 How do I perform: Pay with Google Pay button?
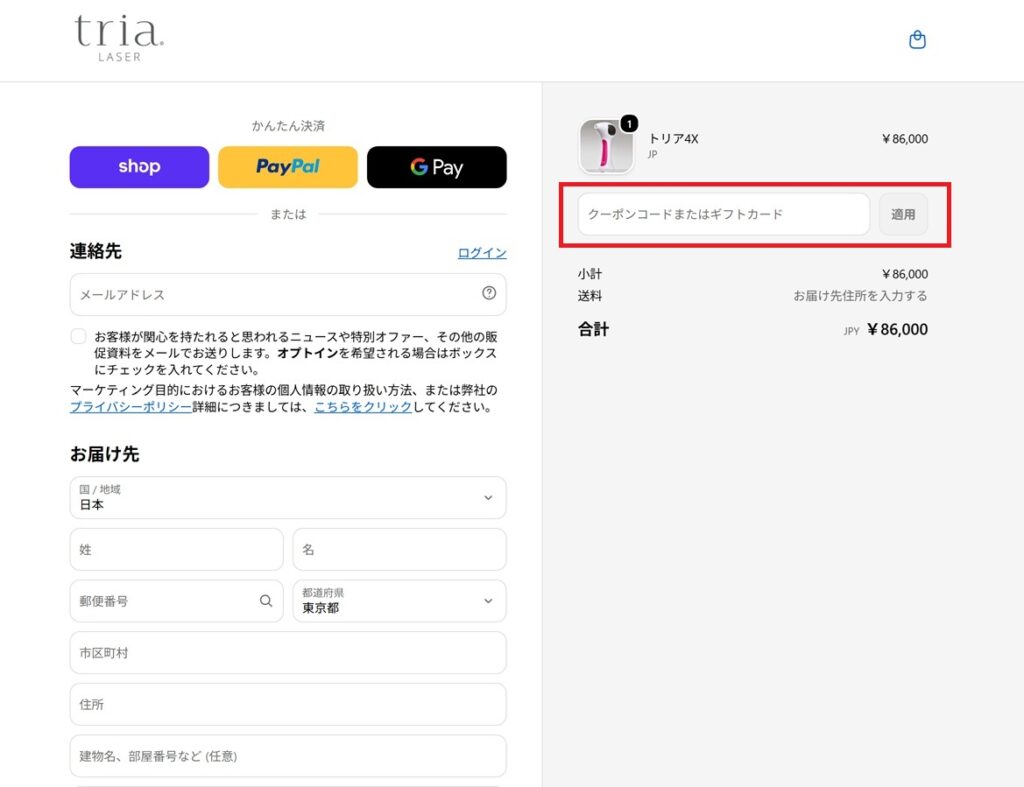pyautogui.click(x=437, y=167)
